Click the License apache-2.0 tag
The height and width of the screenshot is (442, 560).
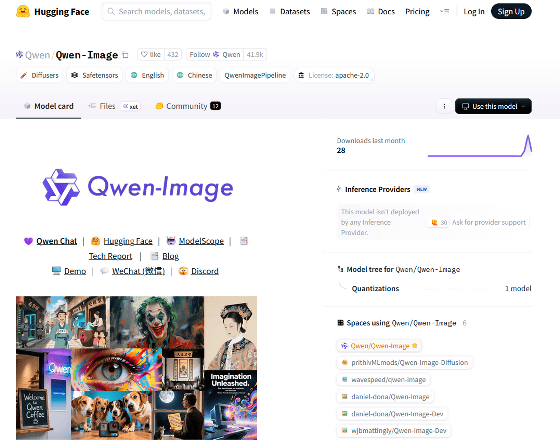click(x=334, y=75)
